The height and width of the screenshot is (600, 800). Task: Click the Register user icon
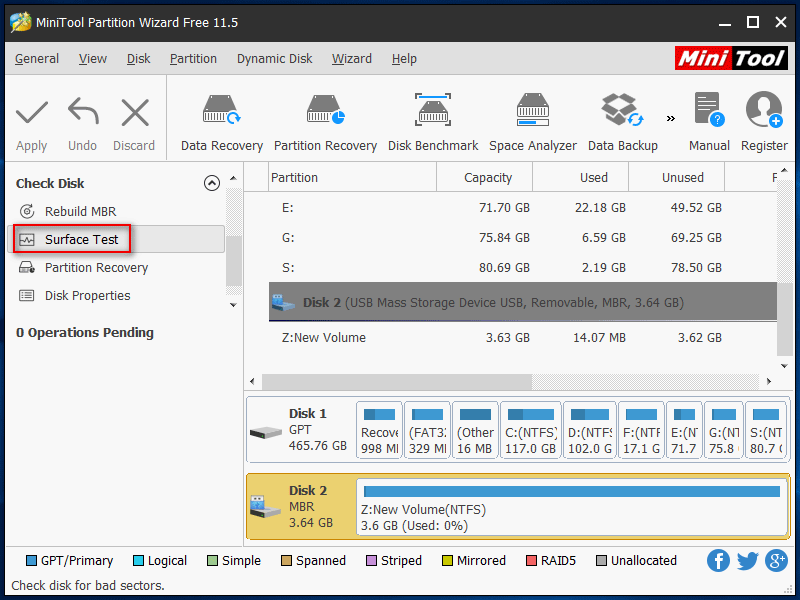pyautogui.click(x=764, y=109)
